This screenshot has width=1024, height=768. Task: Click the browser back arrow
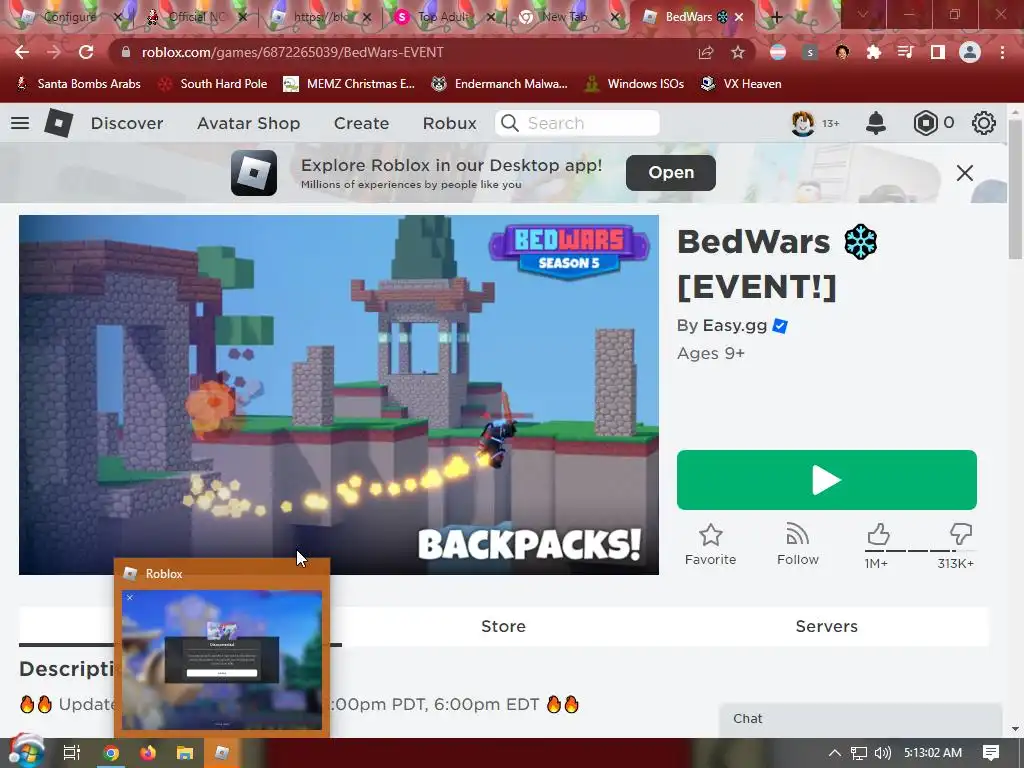coord(22,52)
